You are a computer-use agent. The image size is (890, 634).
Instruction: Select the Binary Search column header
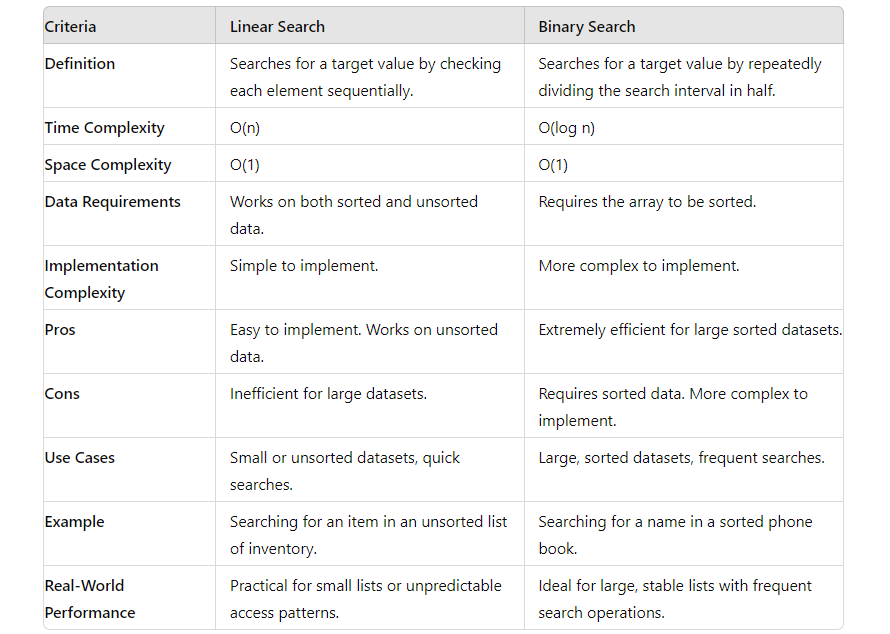pos(586,27)
